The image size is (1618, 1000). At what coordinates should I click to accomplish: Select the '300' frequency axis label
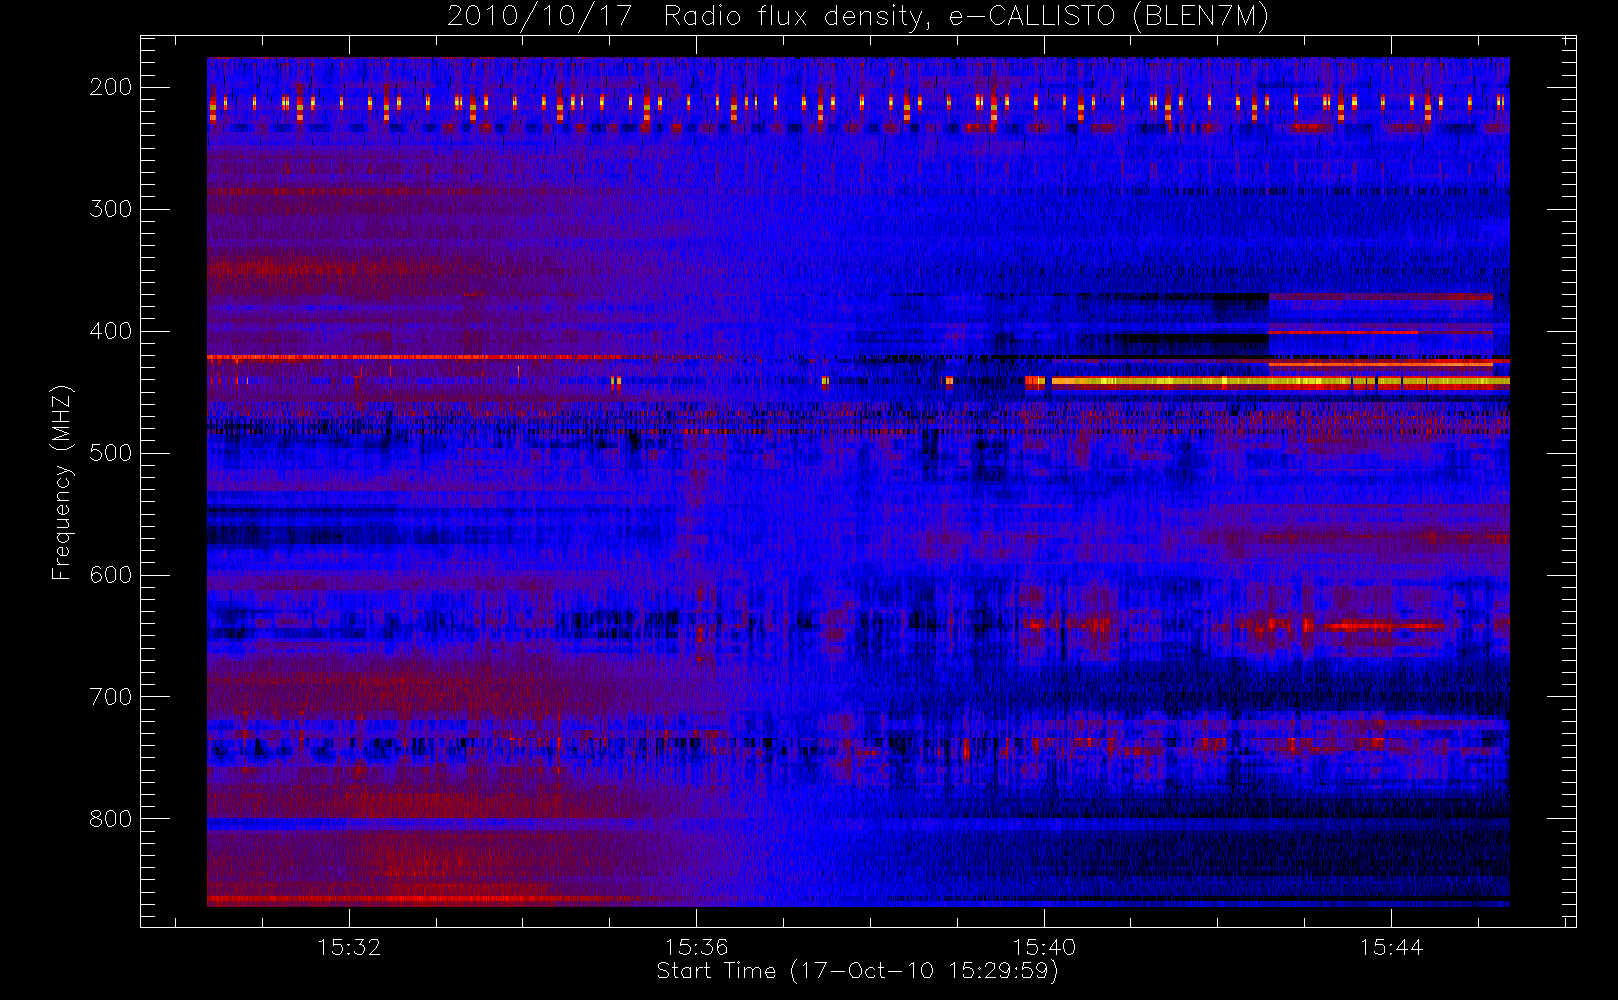point(111,209)
